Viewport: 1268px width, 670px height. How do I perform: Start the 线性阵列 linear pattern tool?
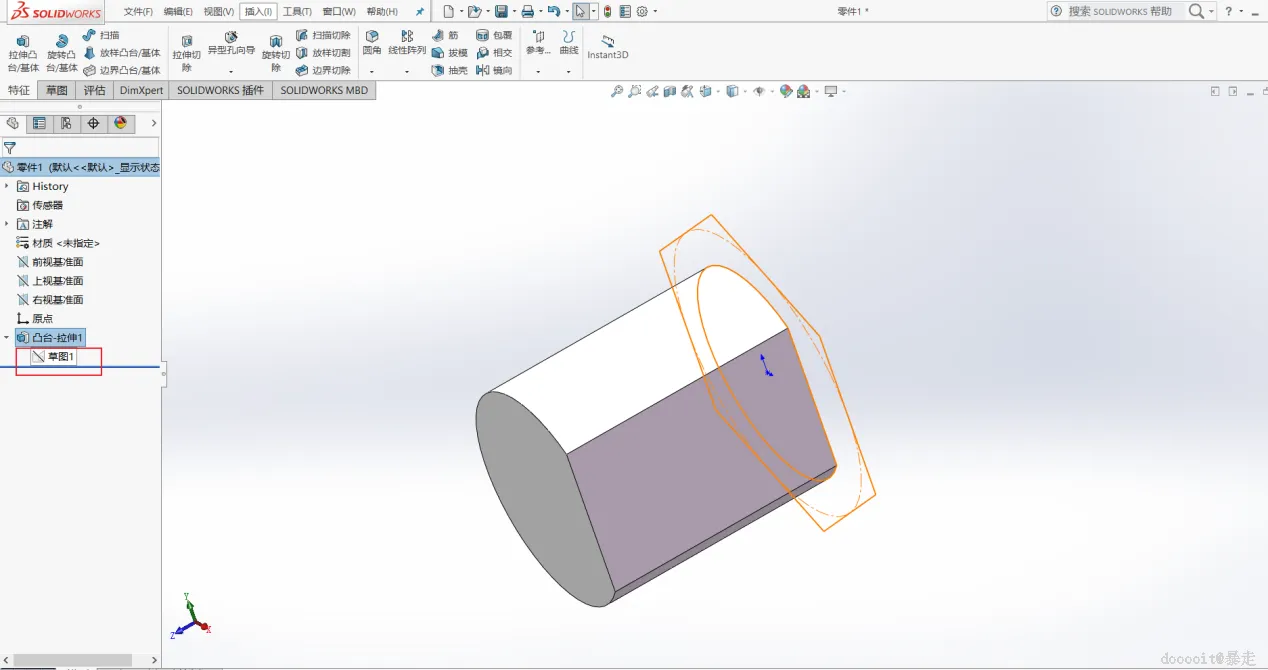(x=407, y=43)
